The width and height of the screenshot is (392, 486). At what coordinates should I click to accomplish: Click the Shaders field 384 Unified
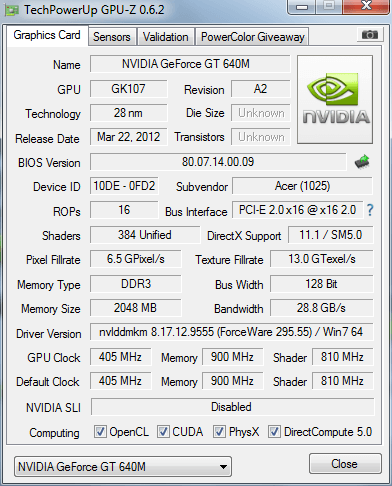click(x=145, y=235)
